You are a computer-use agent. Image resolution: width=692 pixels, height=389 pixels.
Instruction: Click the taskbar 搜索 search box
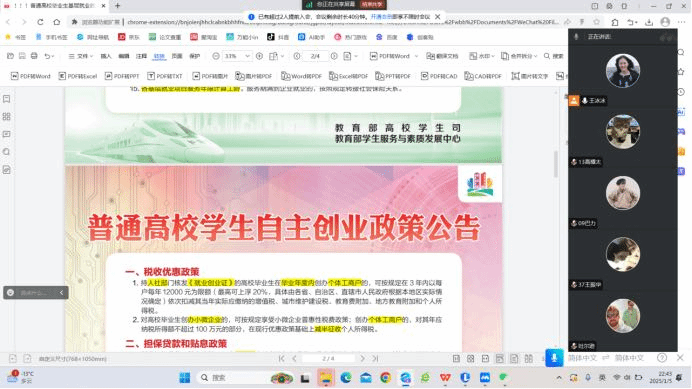[246, 378]
